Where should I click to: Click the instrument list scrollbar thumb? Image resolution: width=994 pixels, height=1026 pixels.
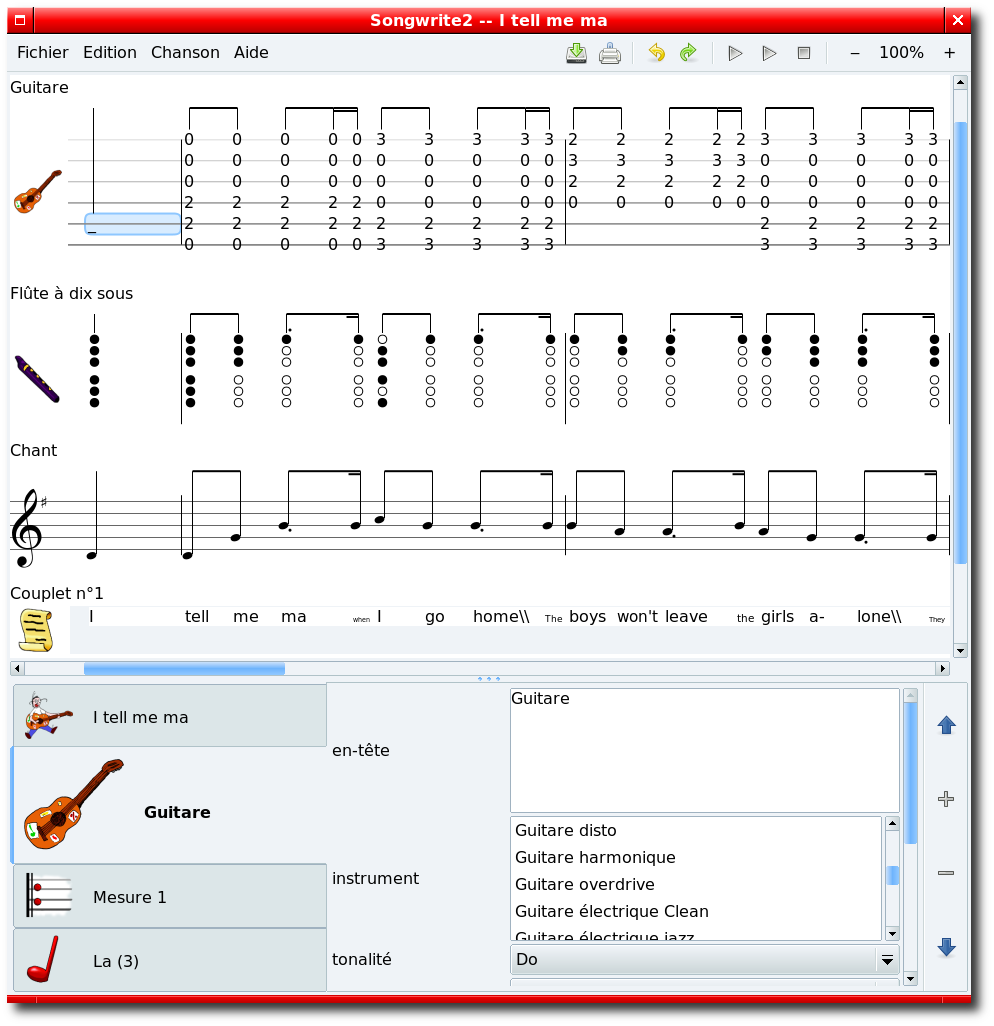pos(893,876)
